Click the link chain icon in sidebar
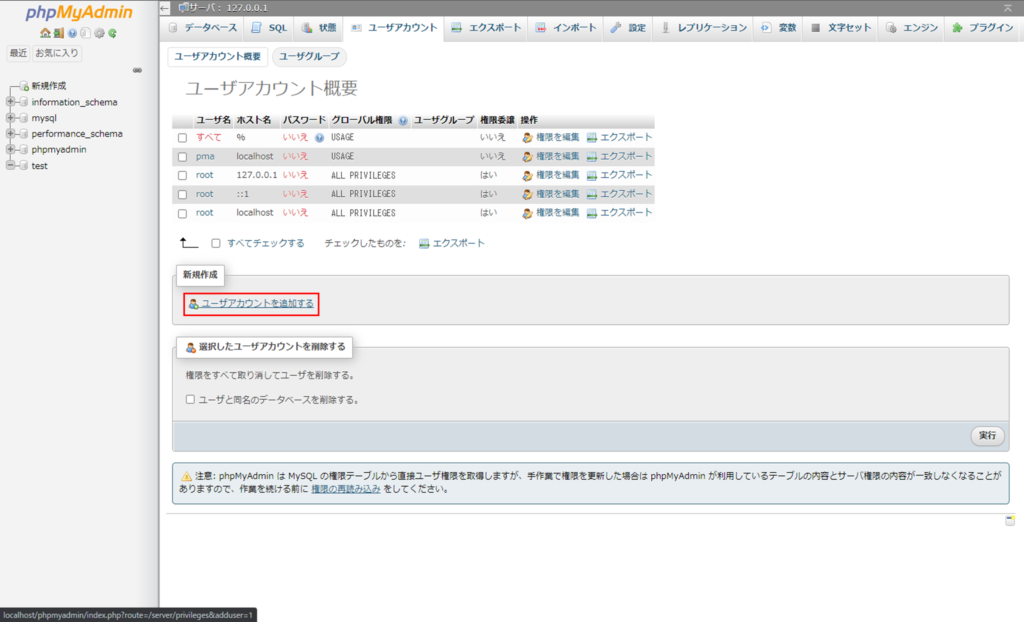Screen dimensions: 1024x622 (x=137, y=70)
